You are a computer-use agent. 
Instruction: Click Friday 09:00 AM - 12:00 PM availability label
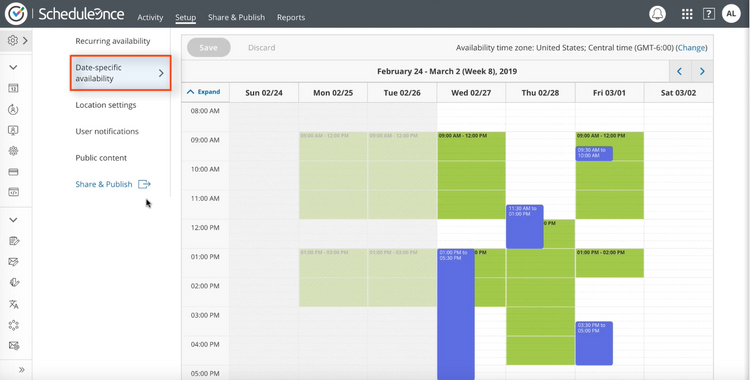tap(601, 136)
